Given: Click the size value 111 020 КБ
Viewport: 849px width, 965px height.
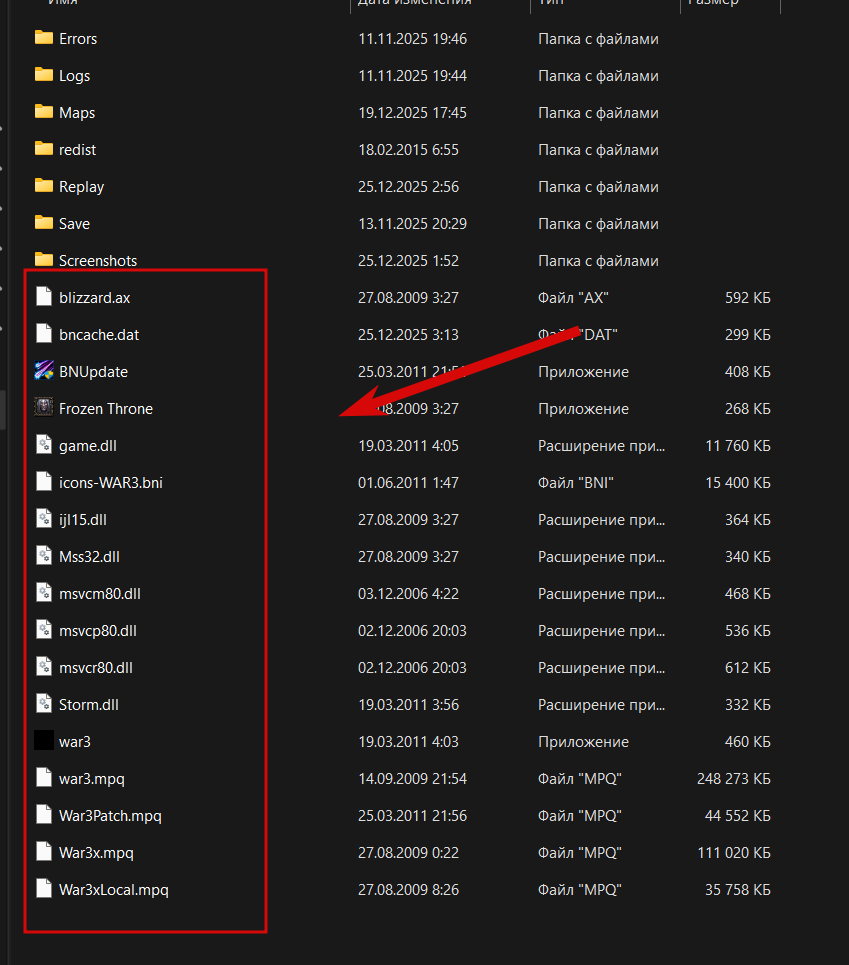Looking at the screenshot, I should coord(734,852).
